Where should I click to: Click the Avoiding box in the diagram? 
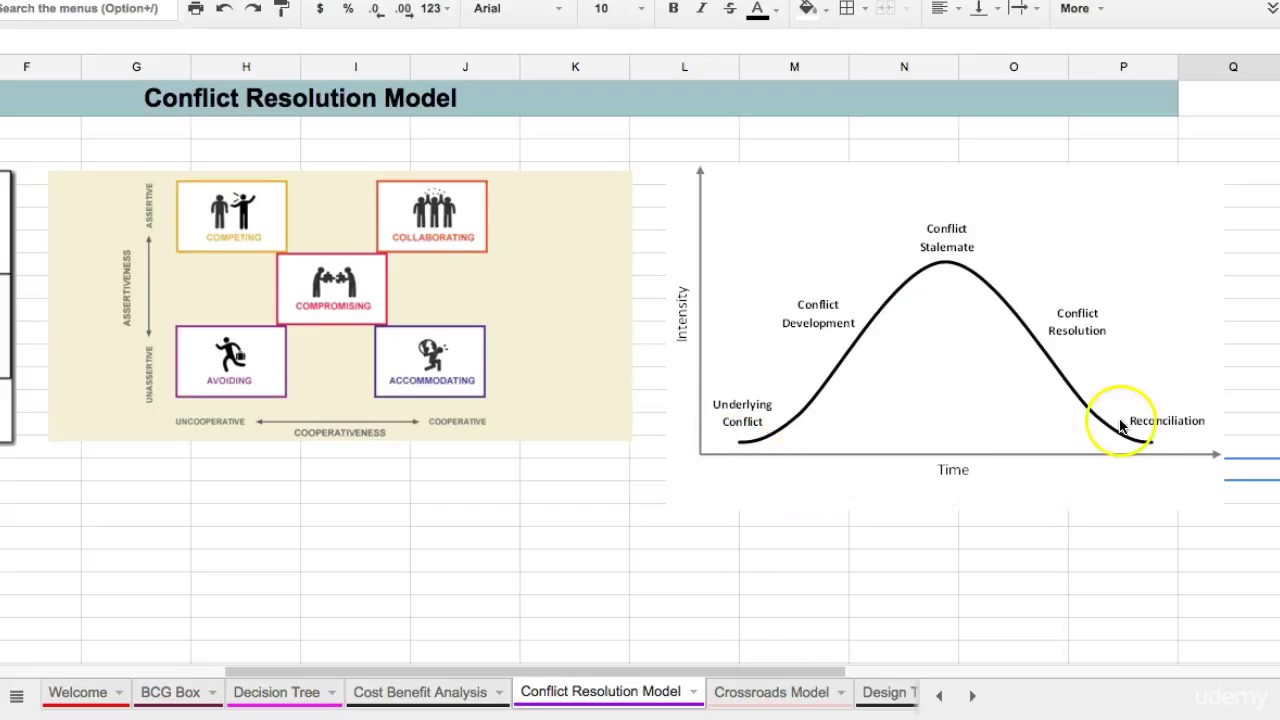pyautogui.click(x=231, y=361)
